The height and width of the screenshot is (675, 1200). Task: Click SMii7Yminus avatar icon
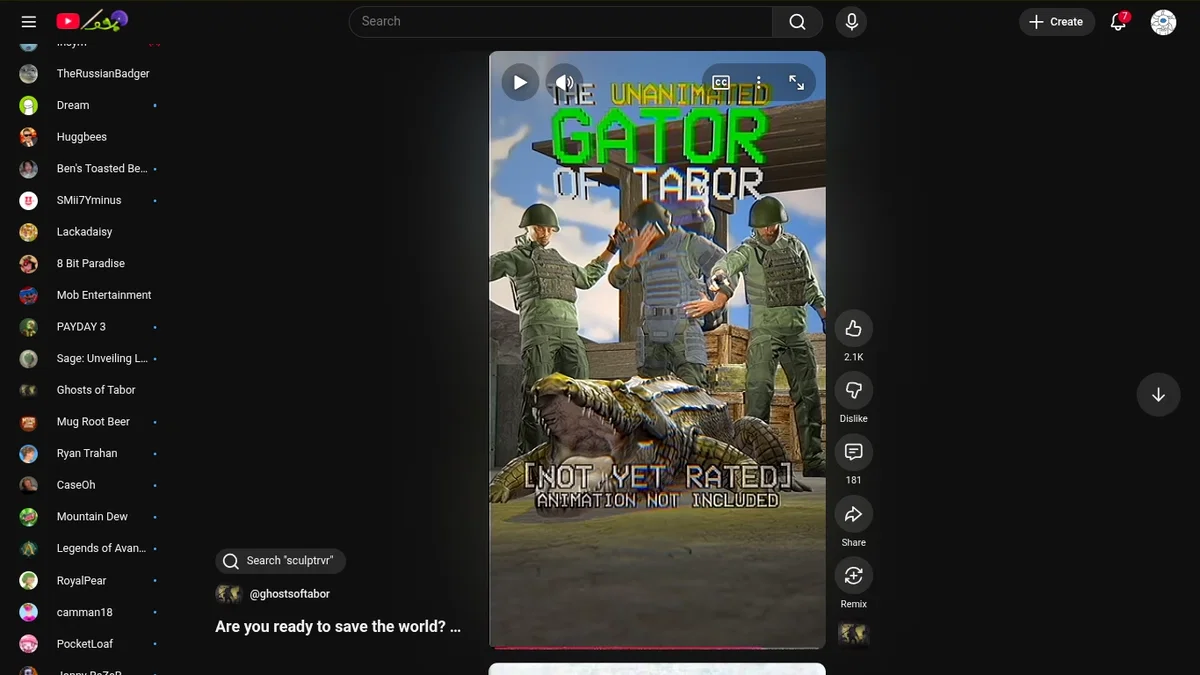click(x=29, y=200)
